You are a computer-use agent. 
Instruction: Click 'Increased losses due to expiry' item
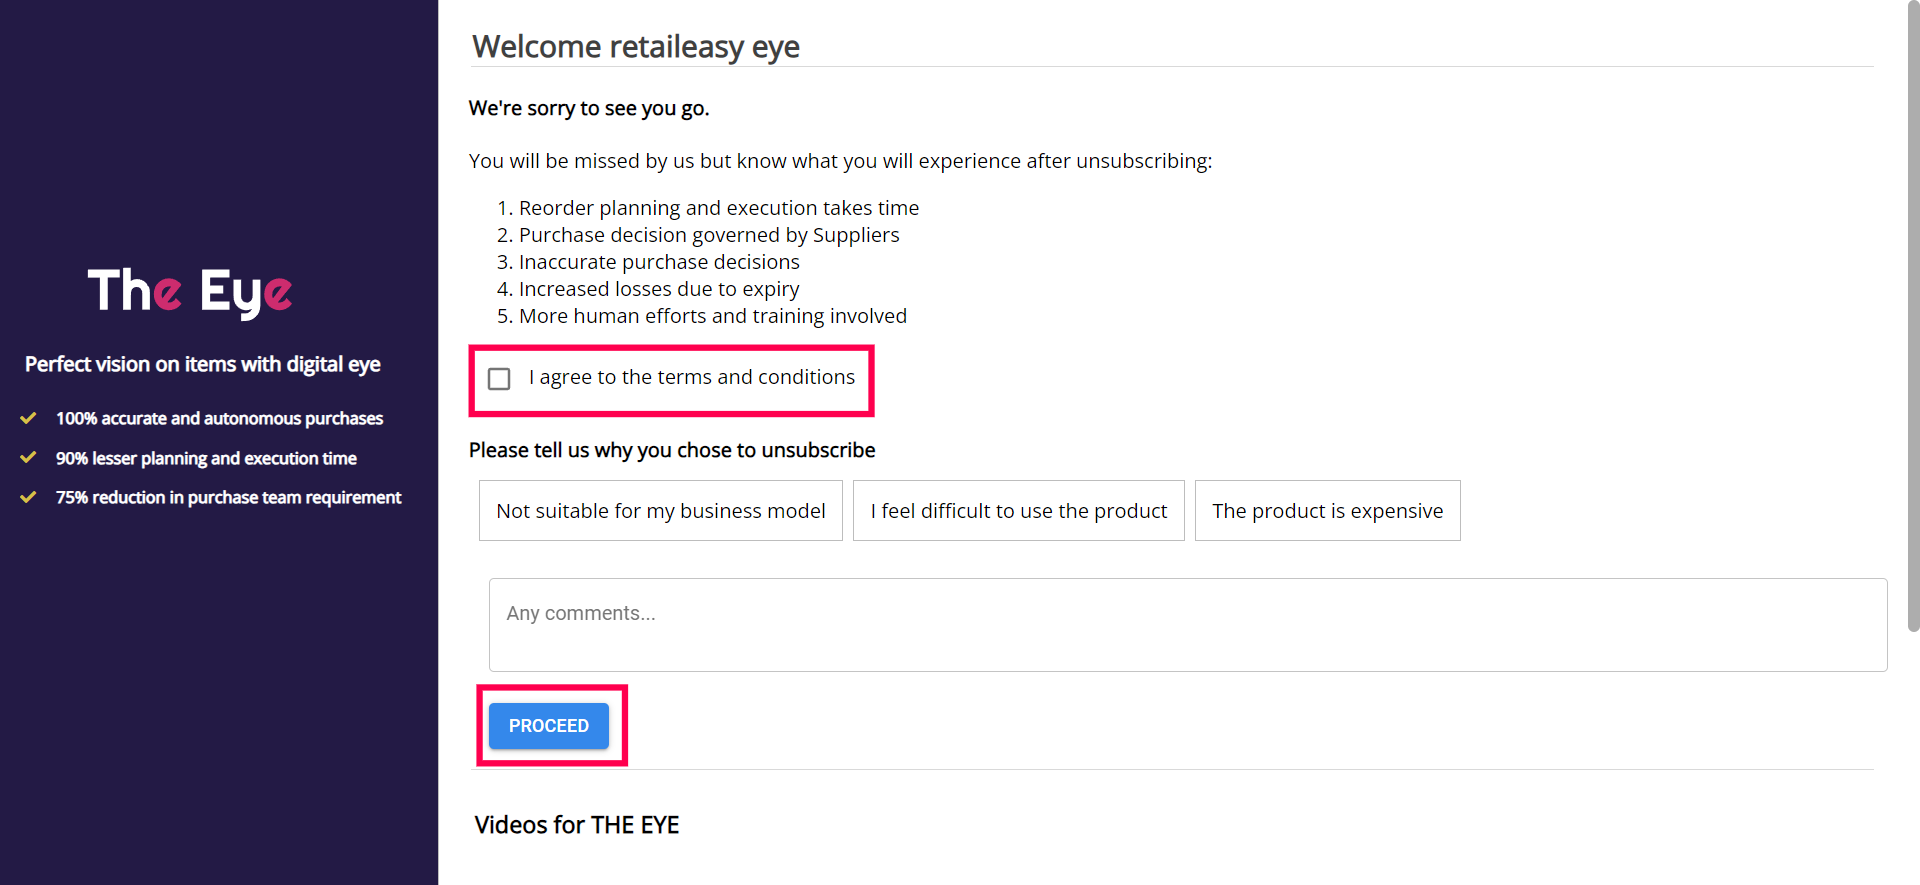[x=658, y=289]
